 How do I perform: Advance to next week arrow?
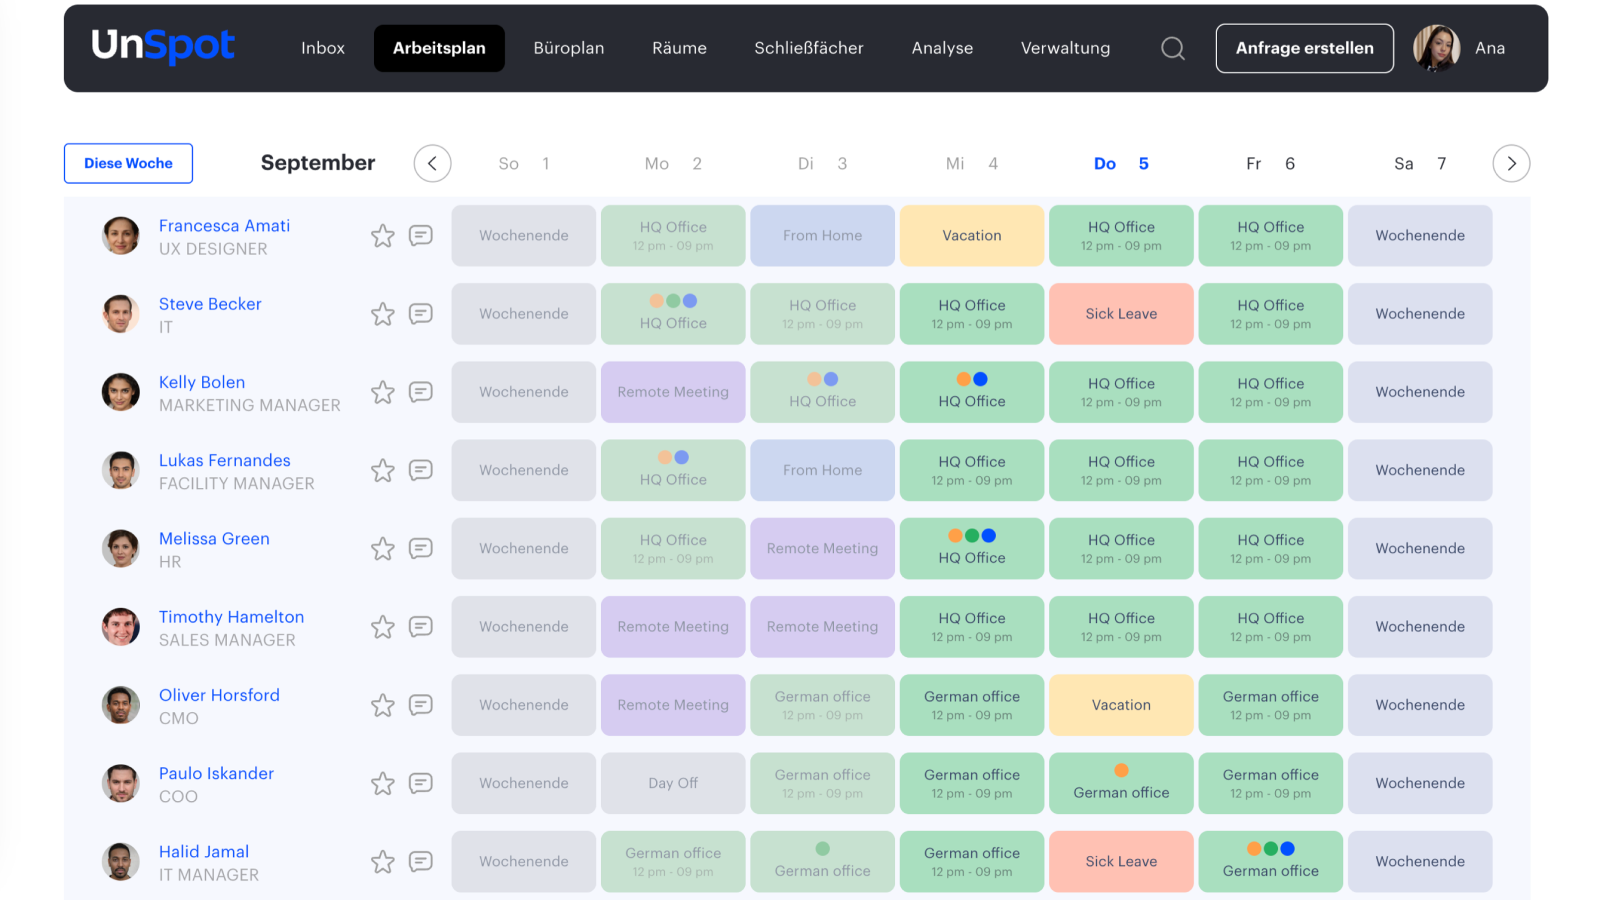(1511, 163)
